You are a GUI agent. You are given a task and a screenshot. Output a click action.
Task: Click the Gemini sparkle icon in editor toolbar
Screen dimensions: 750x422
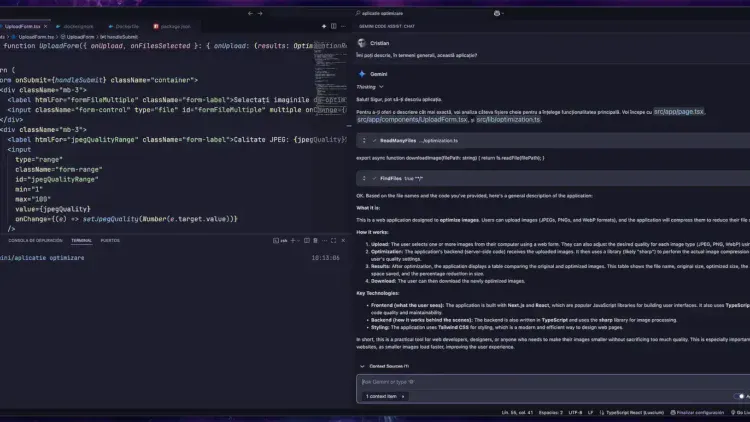coord(324,26)
